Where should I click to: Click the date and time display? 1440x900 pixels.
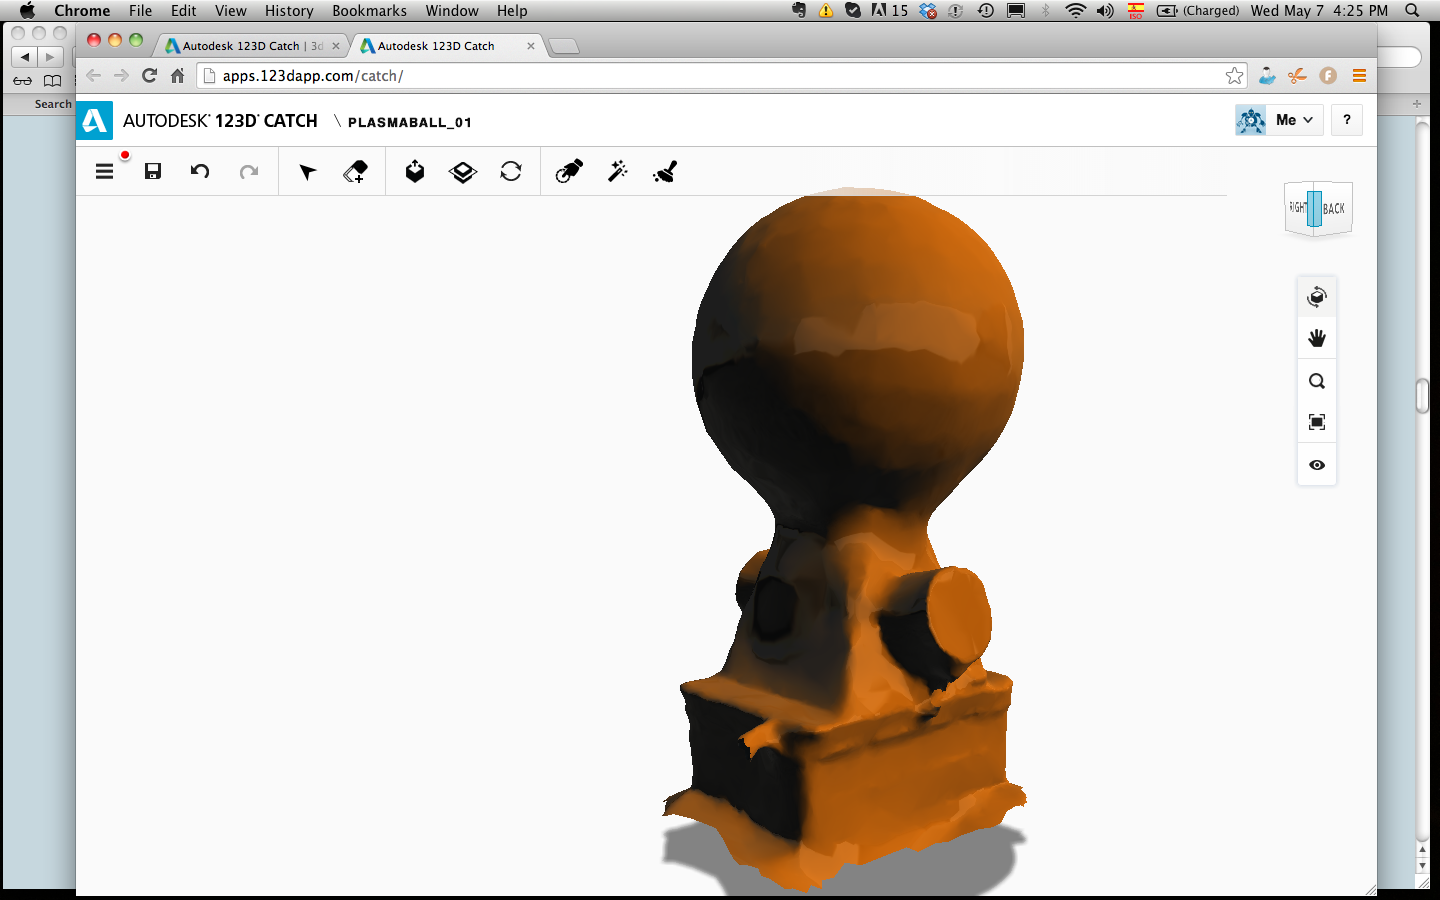click(1319, 10)
